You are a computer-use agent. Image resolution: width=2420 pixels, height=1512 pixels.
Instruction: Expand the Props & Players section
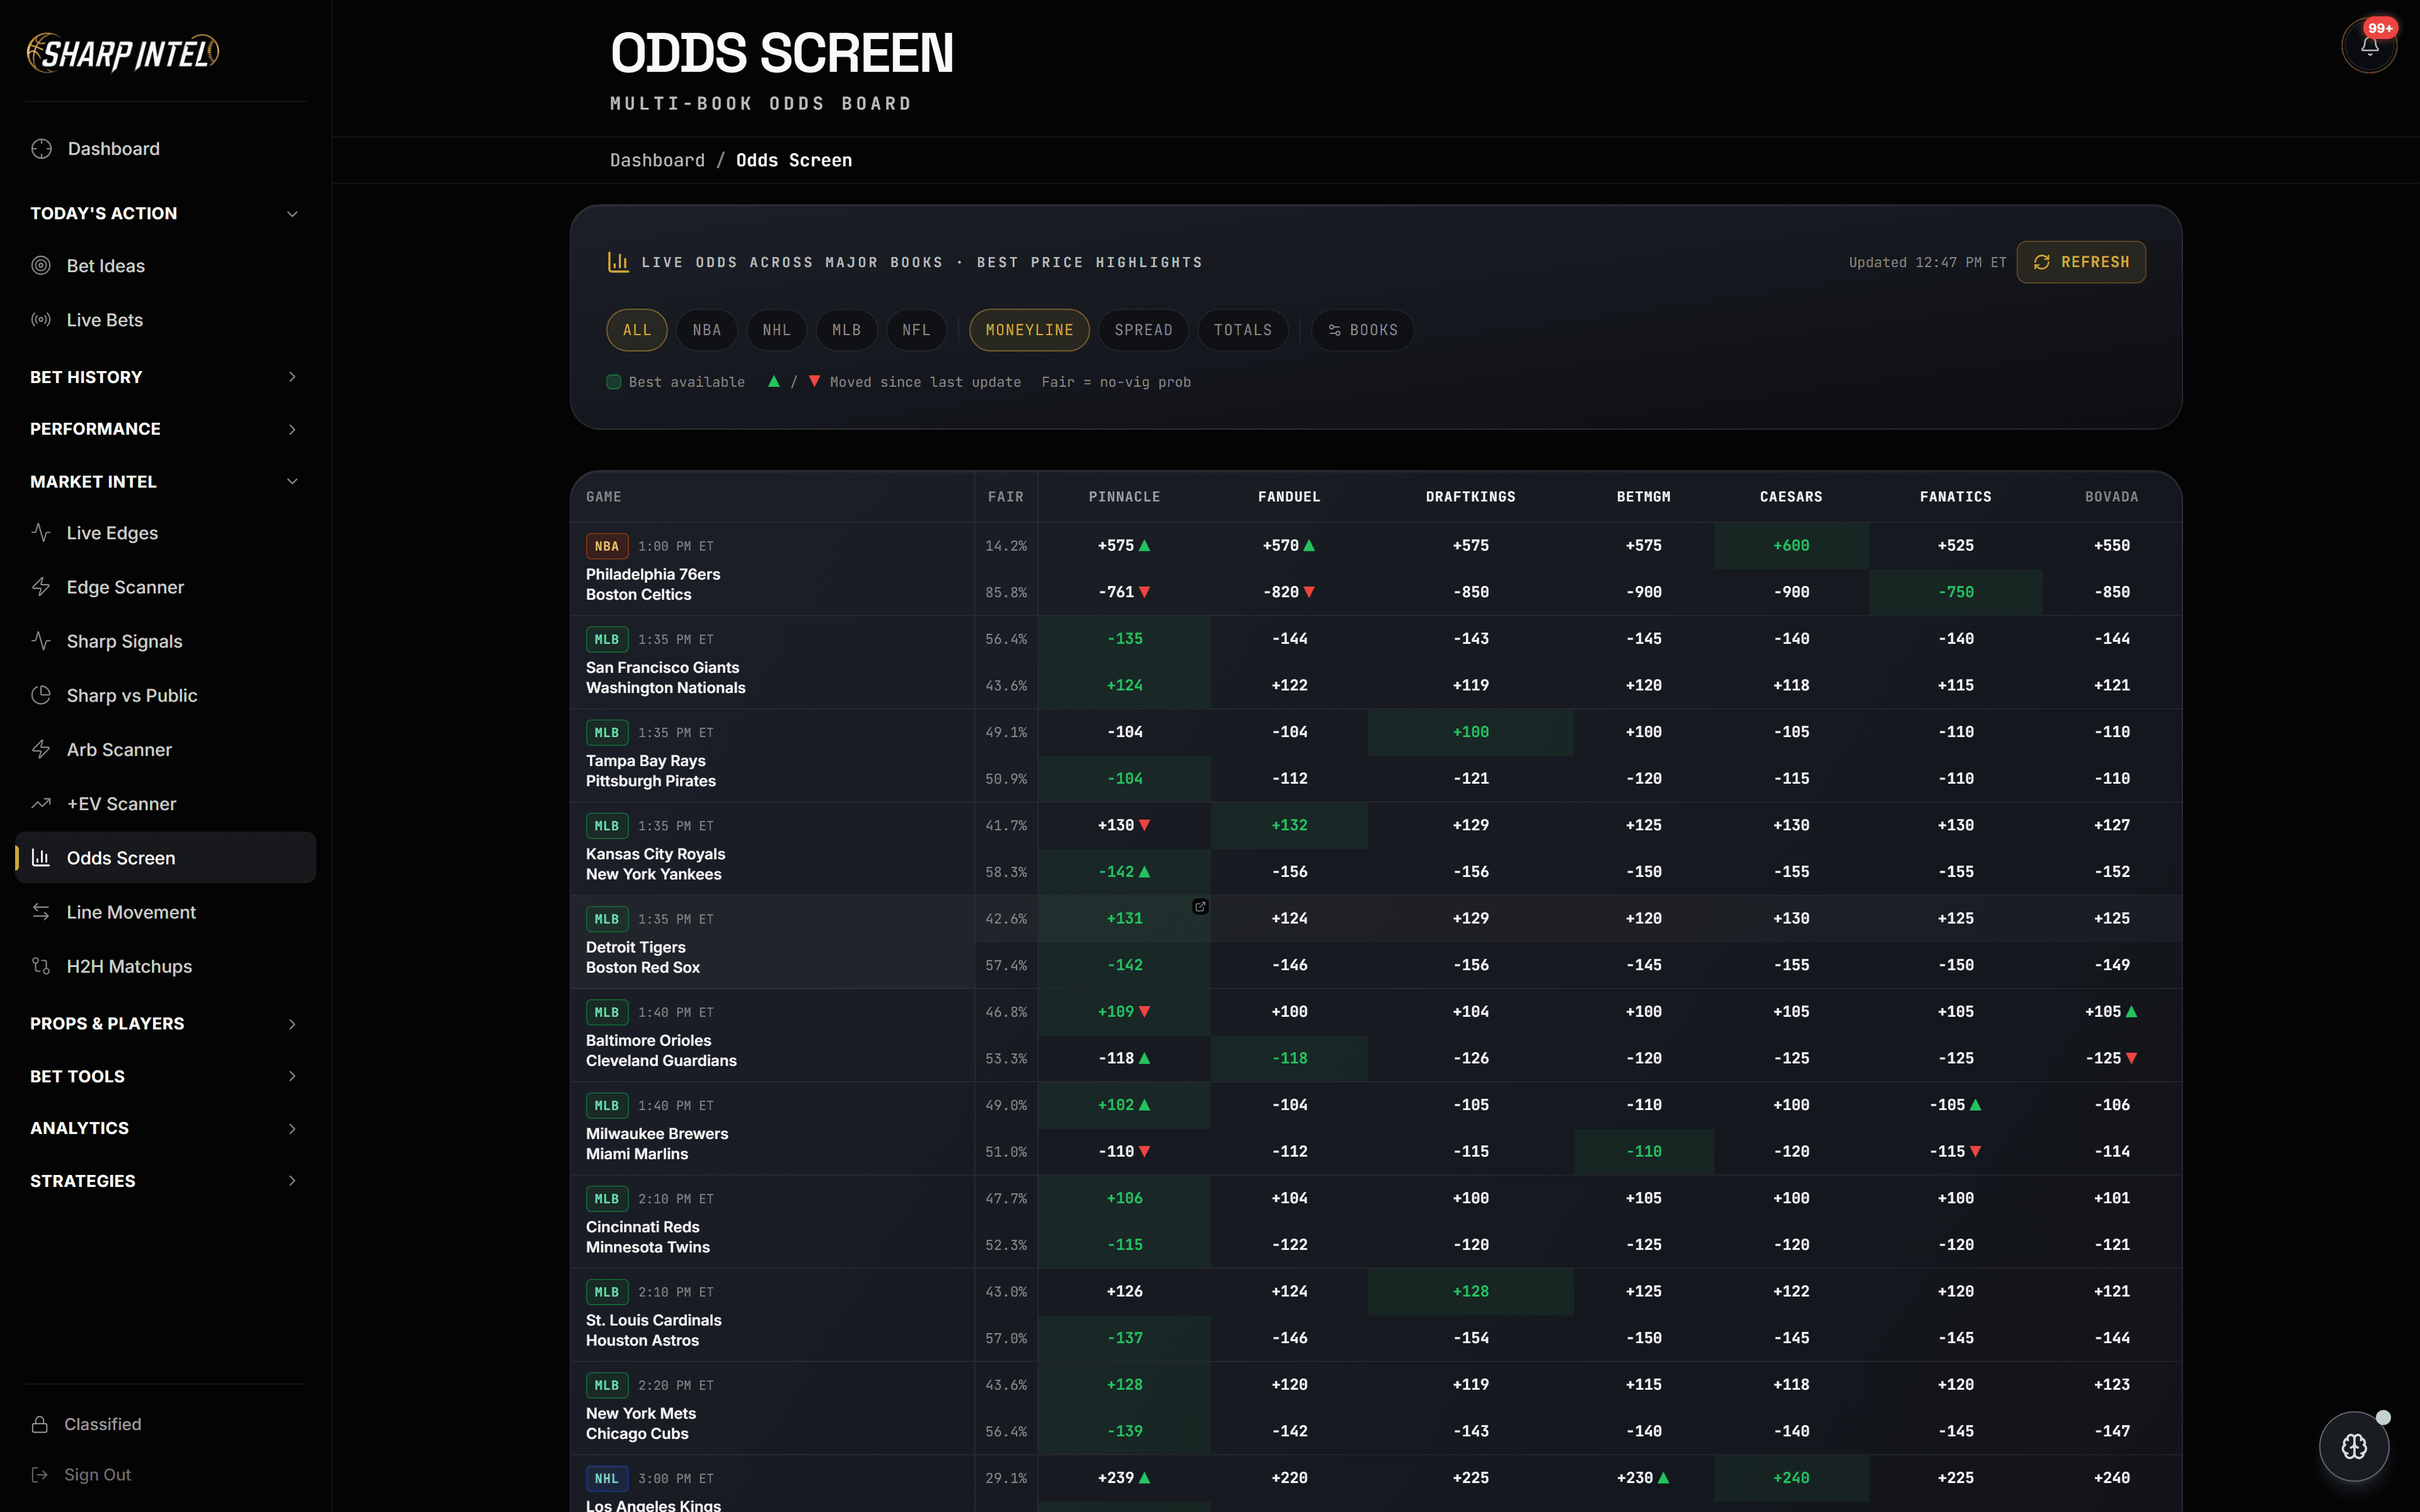[165, 1024]
